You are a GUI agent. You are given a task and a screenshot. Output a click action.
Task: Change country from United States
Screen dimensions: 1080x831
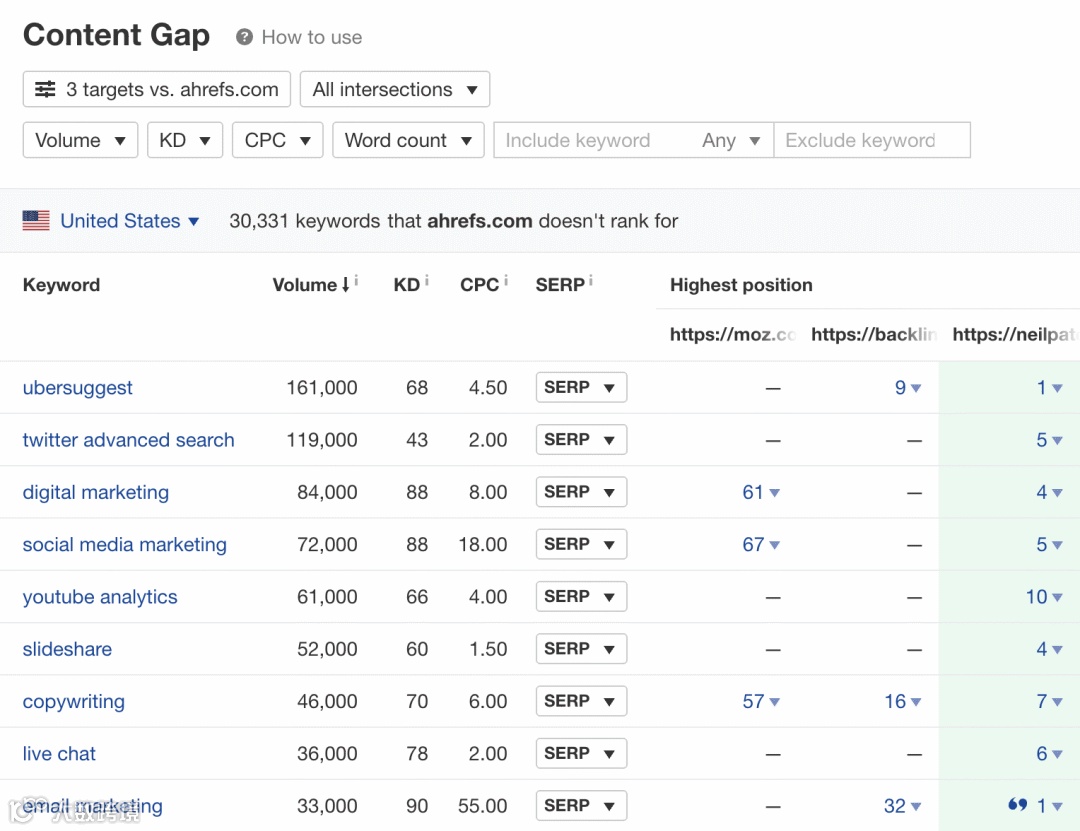point(130,221)
